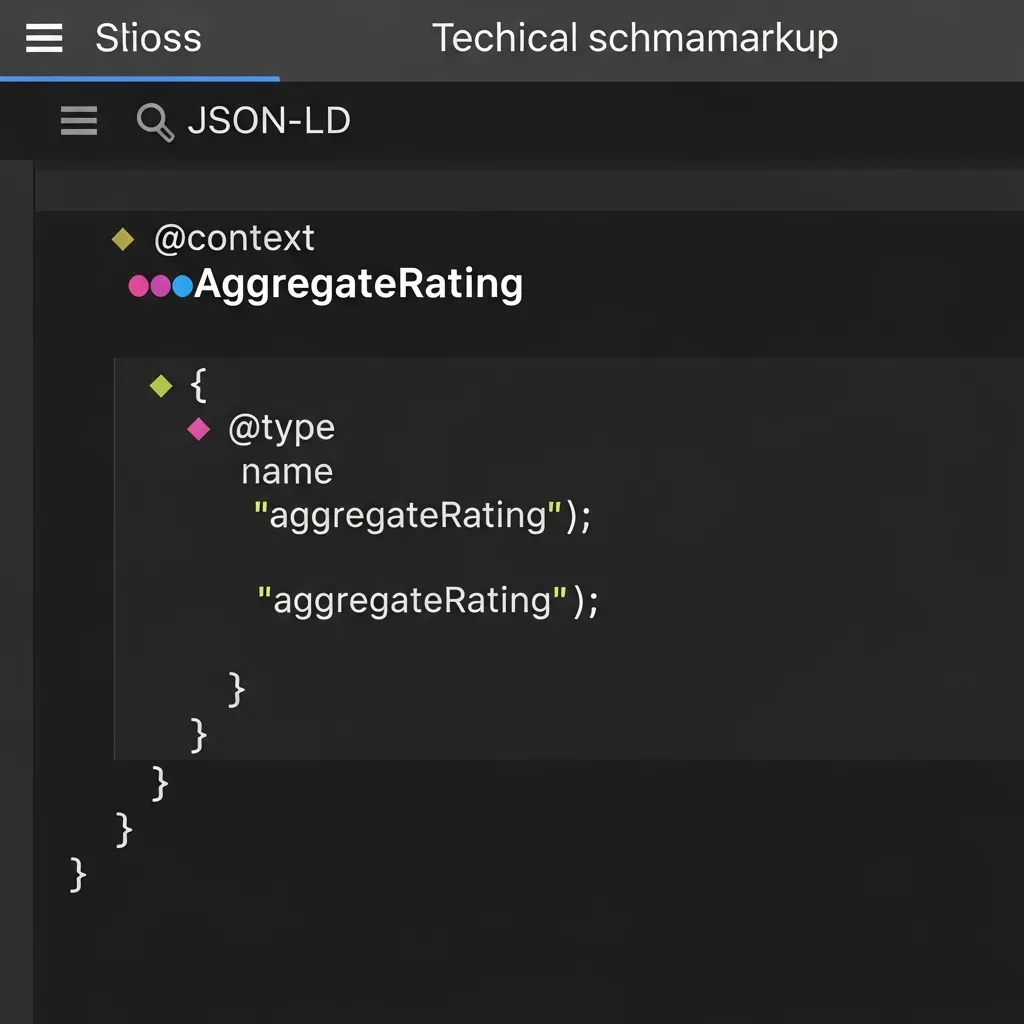Open the Techical schmamarkup tab
Image resolution: width=1024 pixels, height=1024 pixels.
(636, 38)
